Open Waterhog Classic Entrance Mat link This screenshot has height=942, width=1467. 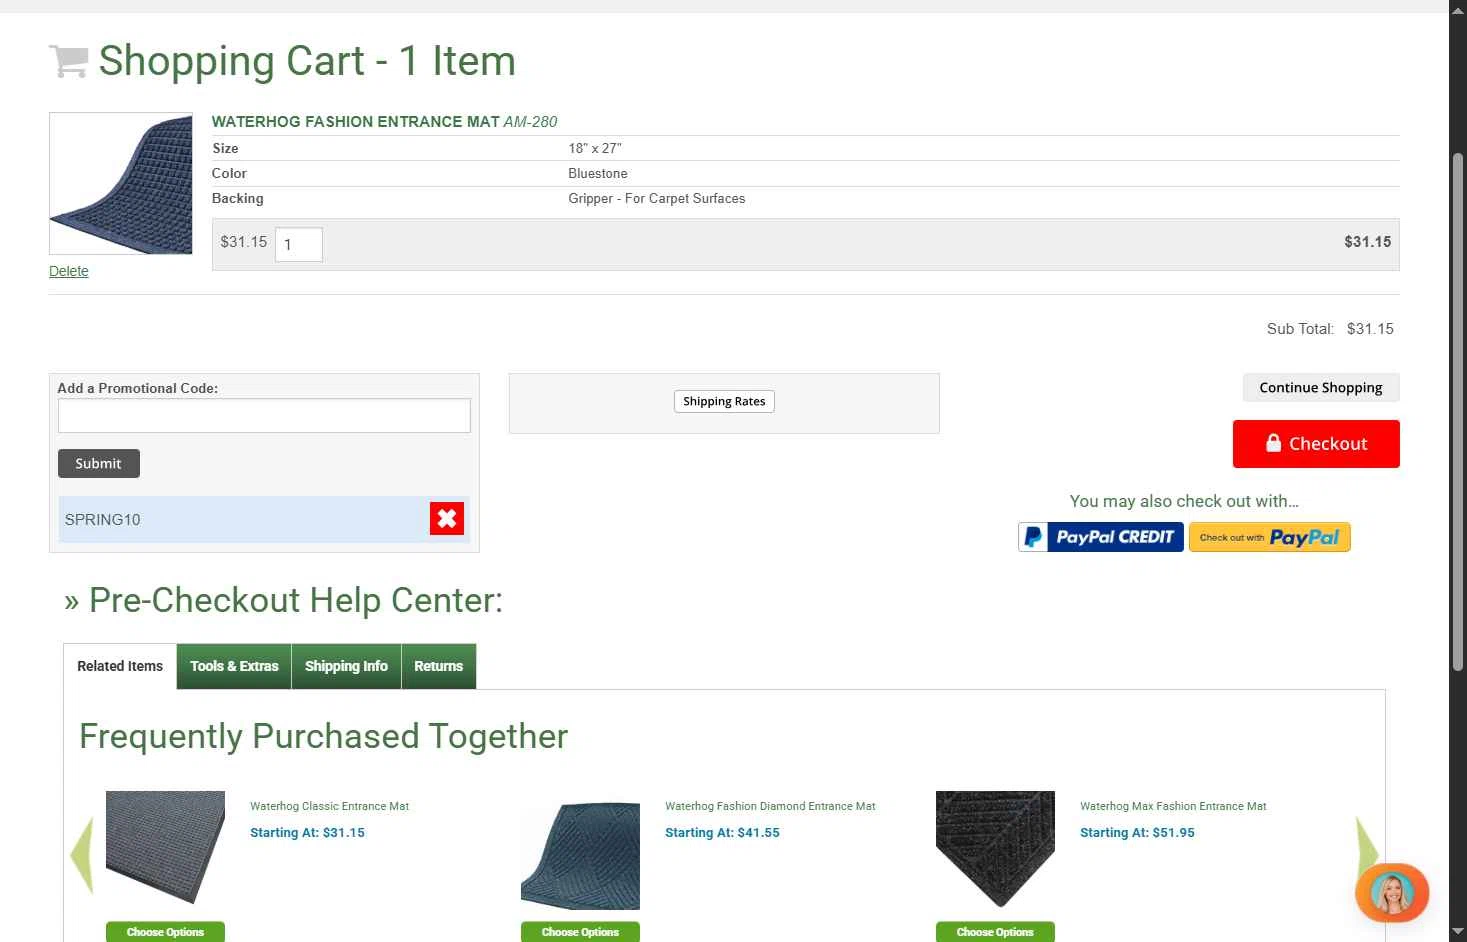coord(329,806)
